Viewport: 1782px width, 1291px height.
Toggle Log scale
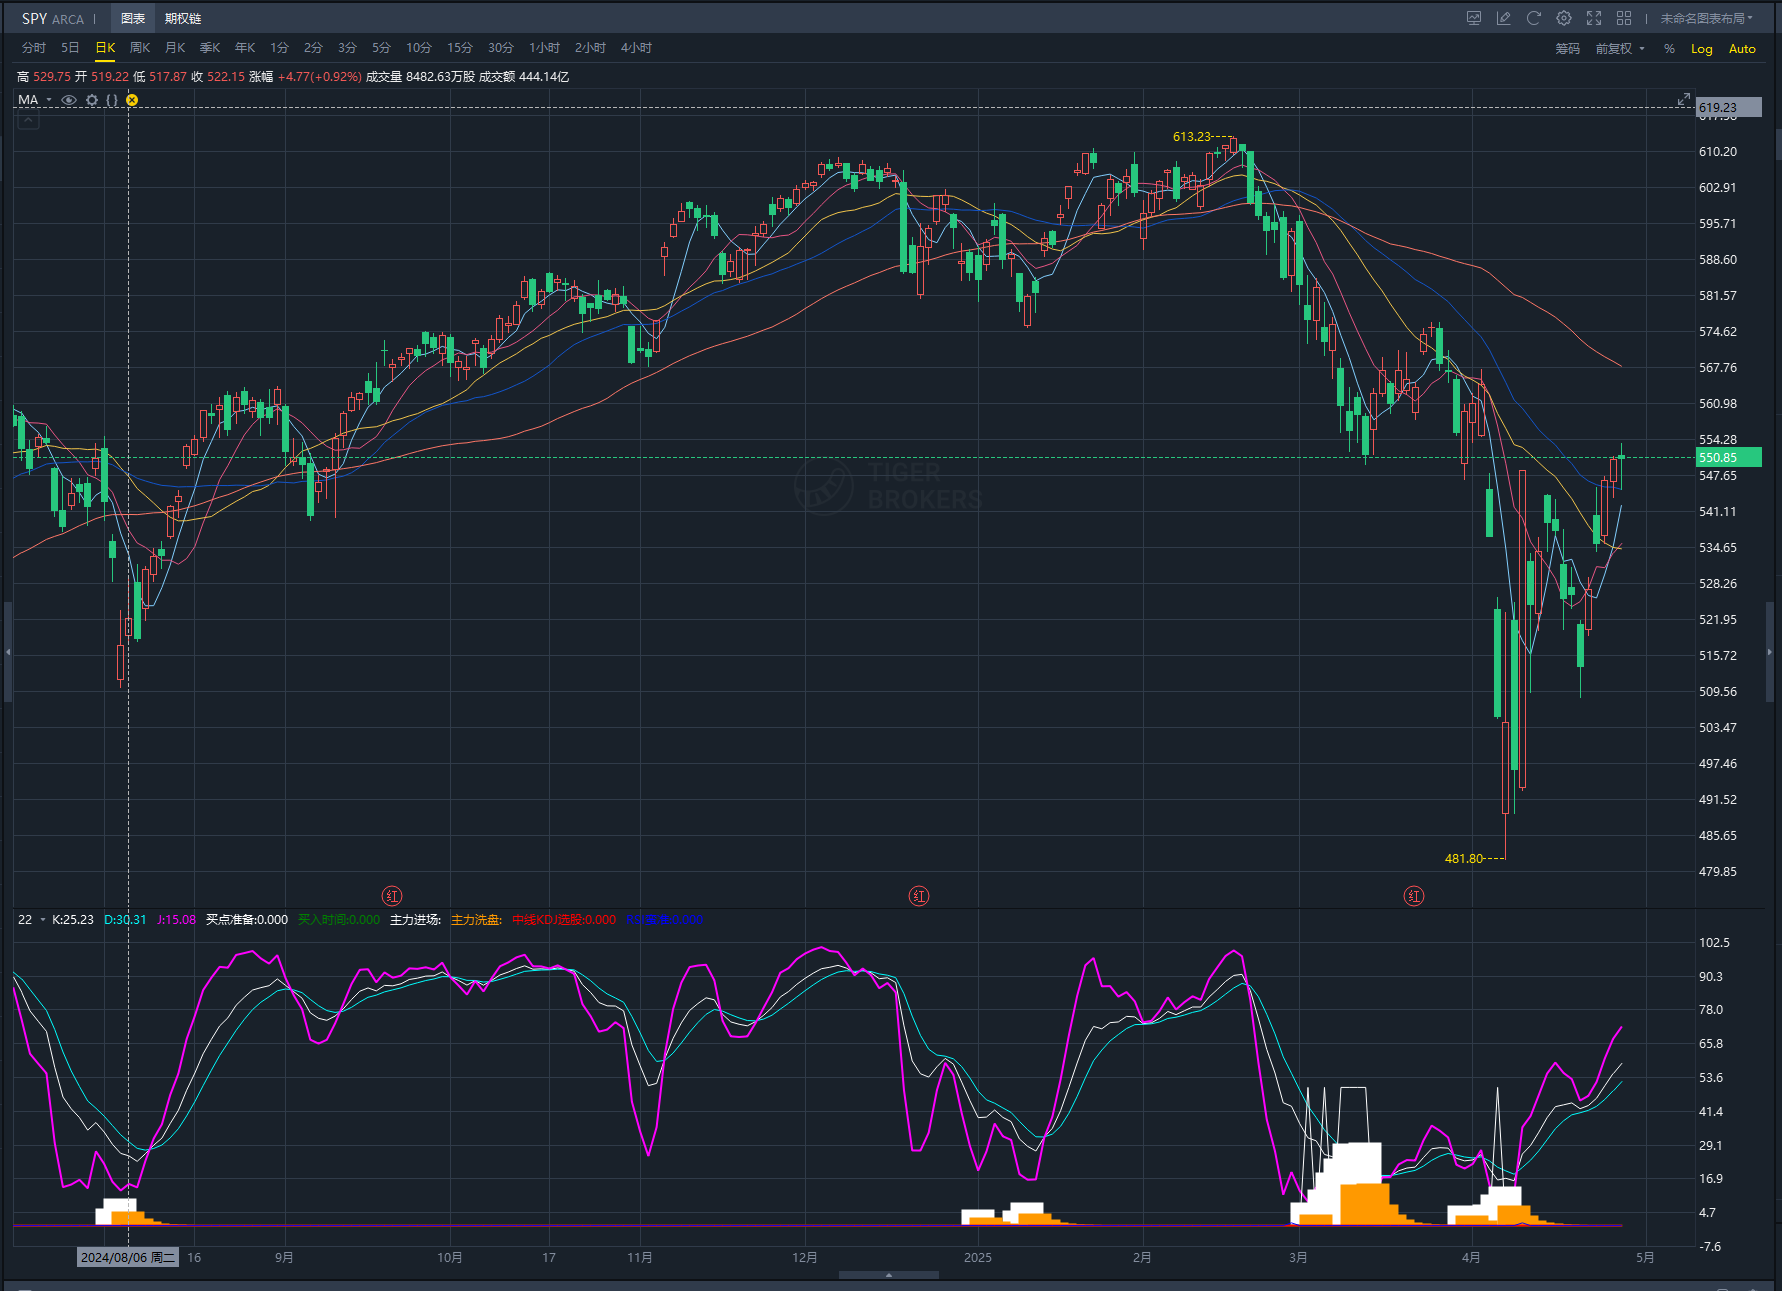coord(1701,49)
